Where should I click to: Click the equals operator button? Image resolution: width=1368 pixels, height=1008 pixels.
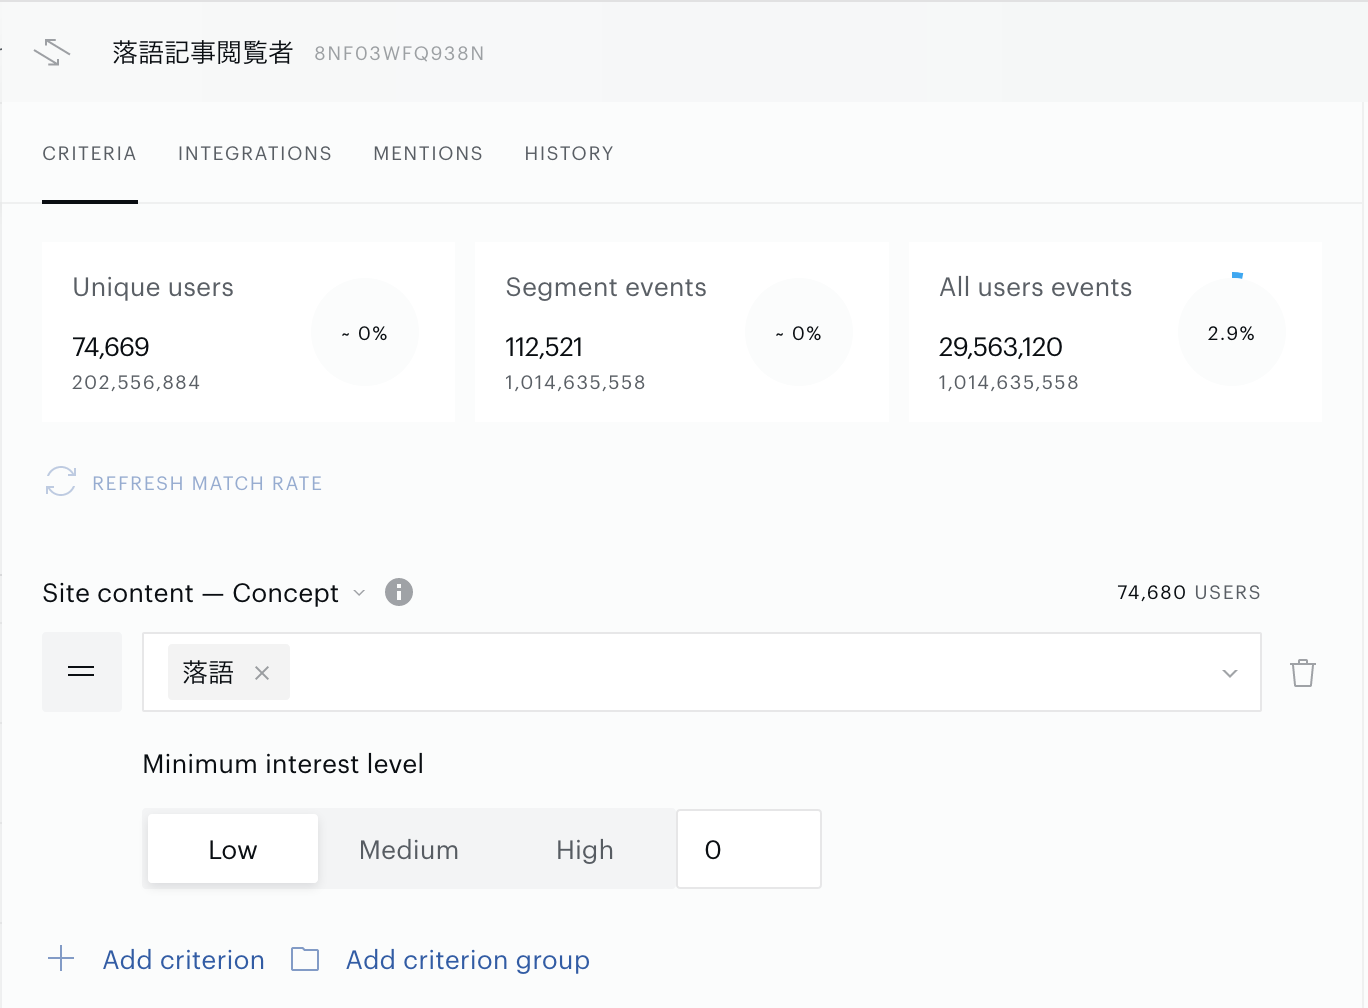[x=82, y=672]
